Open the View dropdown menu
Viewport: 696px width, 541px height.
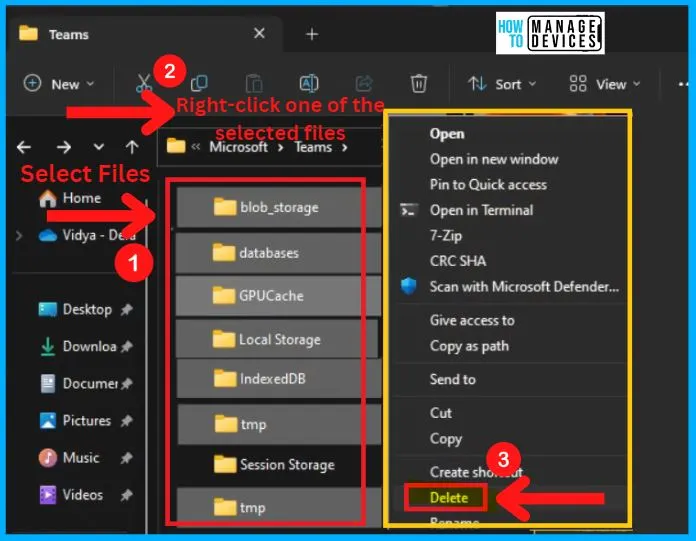point(598,84)
